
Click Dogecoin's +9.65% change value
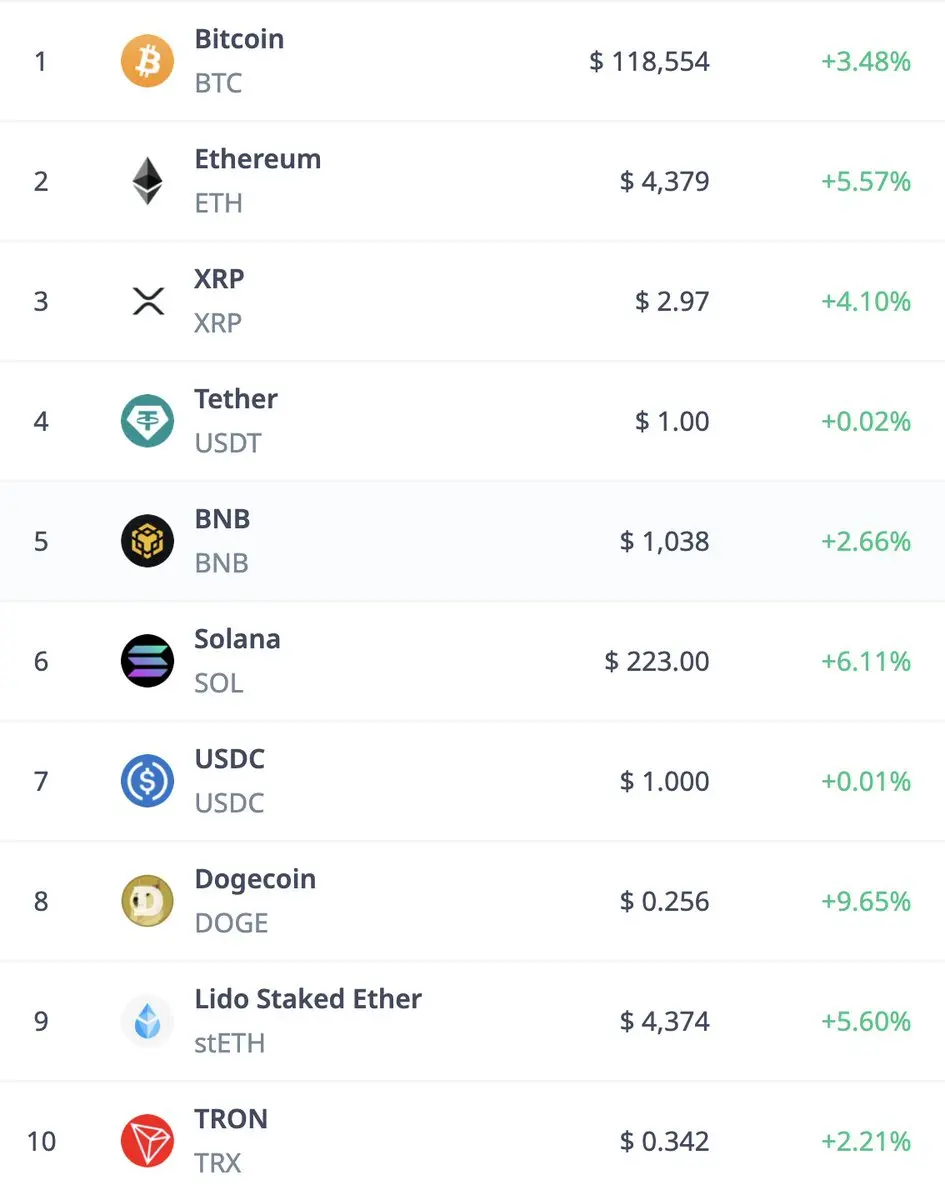866,902
